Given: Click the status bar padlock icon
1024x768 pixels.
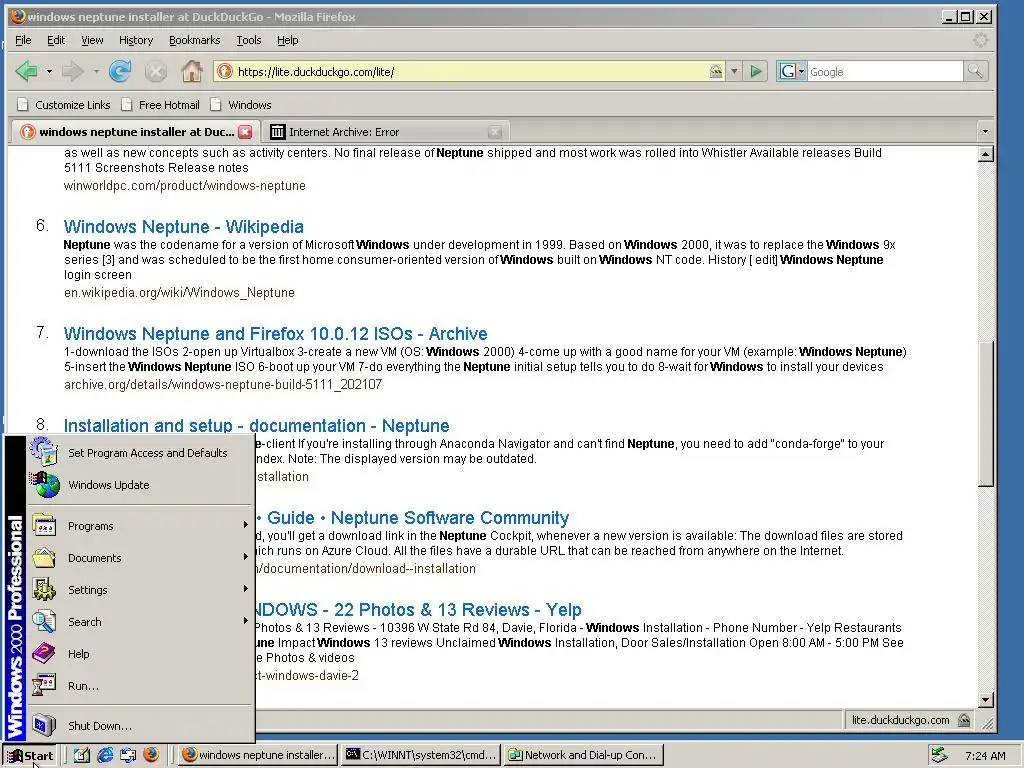Looking at the screenshot, I should tap(964, 720).
